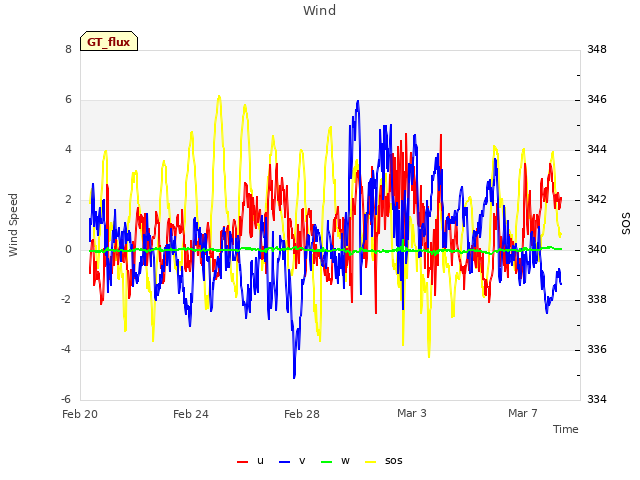Click the Mar 3 date tick label
The height and width of the screenshot is (480, 640).
tap(412, 413)
